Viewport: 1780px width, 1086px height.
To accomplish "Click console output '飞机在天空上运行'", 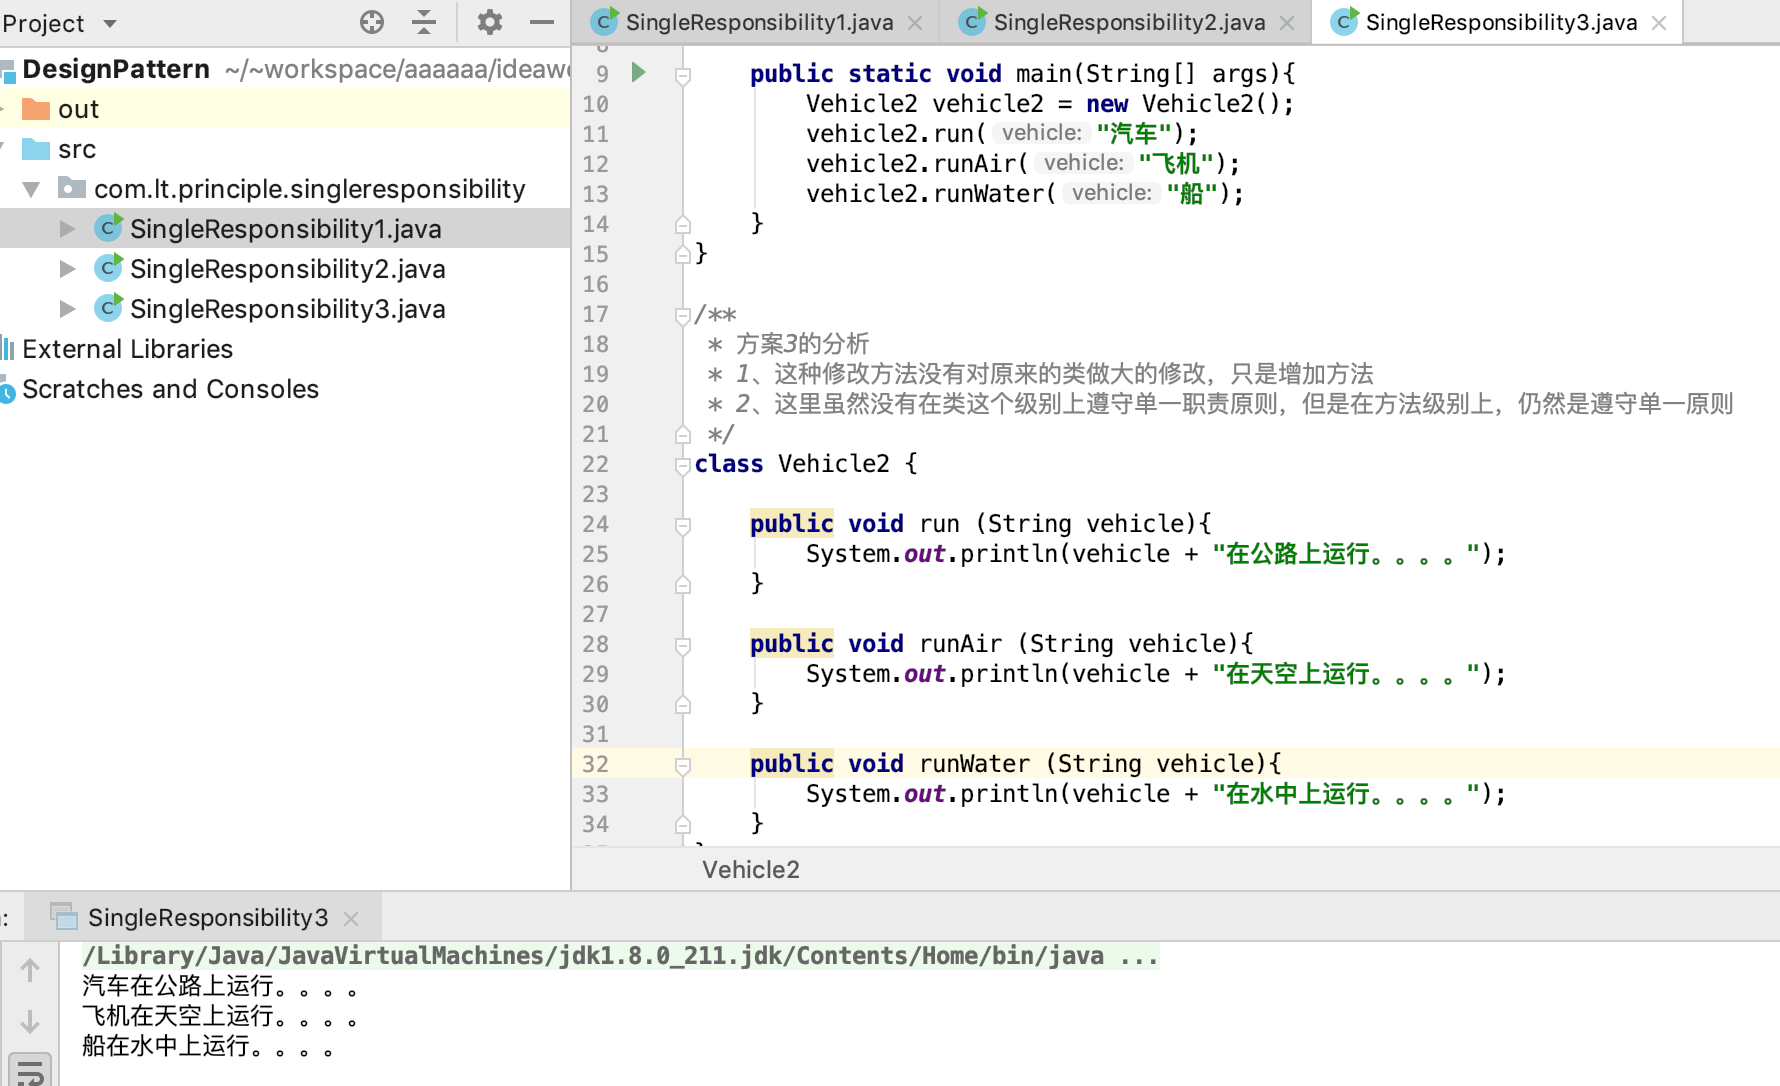I will coord(178,1016).
